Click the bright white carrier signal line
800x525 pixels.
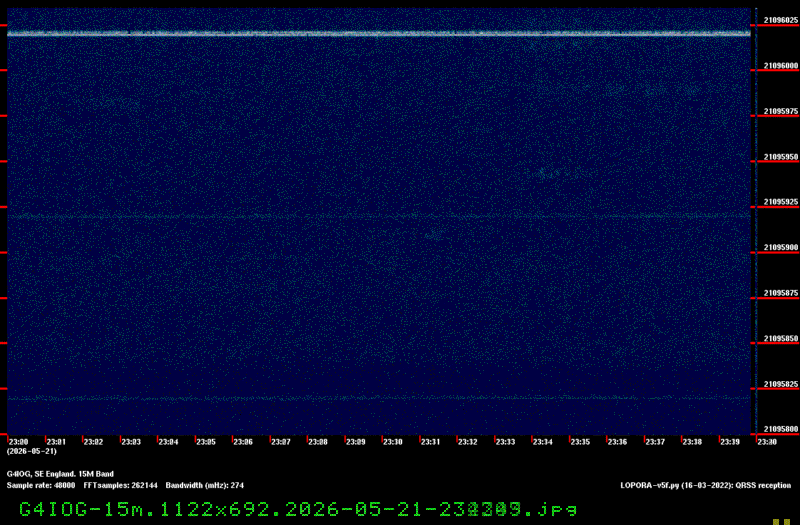(379, 34)
